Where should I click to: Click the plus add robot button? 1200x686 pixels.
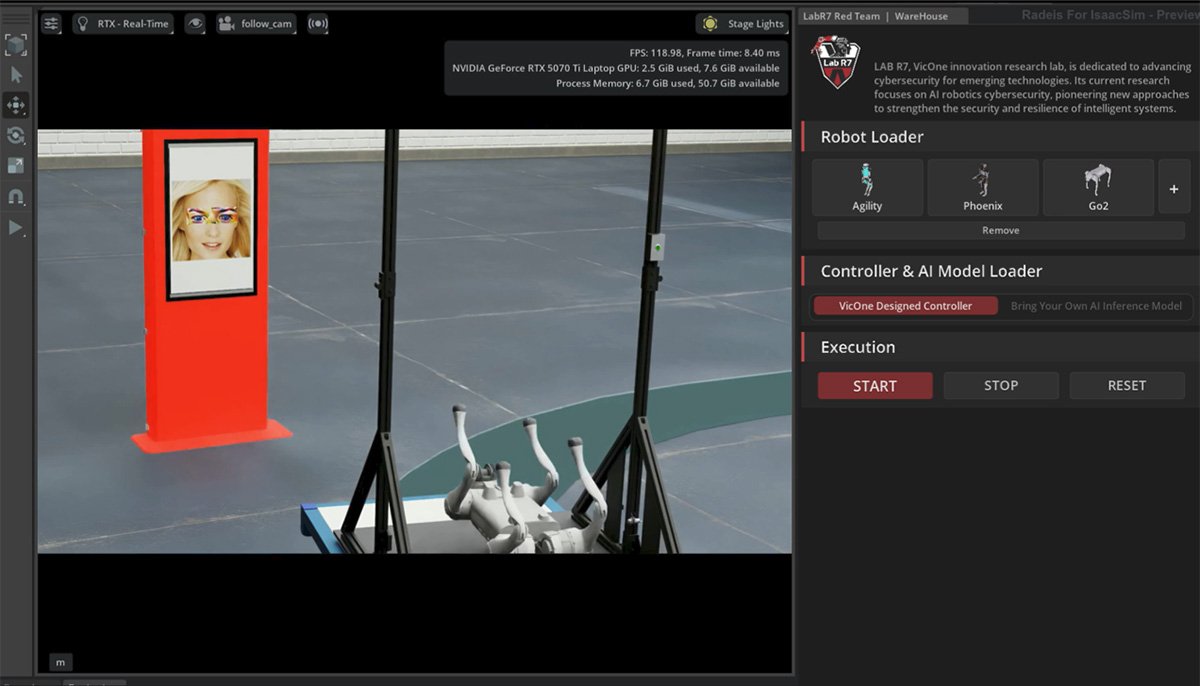[x=1174, y=188]
